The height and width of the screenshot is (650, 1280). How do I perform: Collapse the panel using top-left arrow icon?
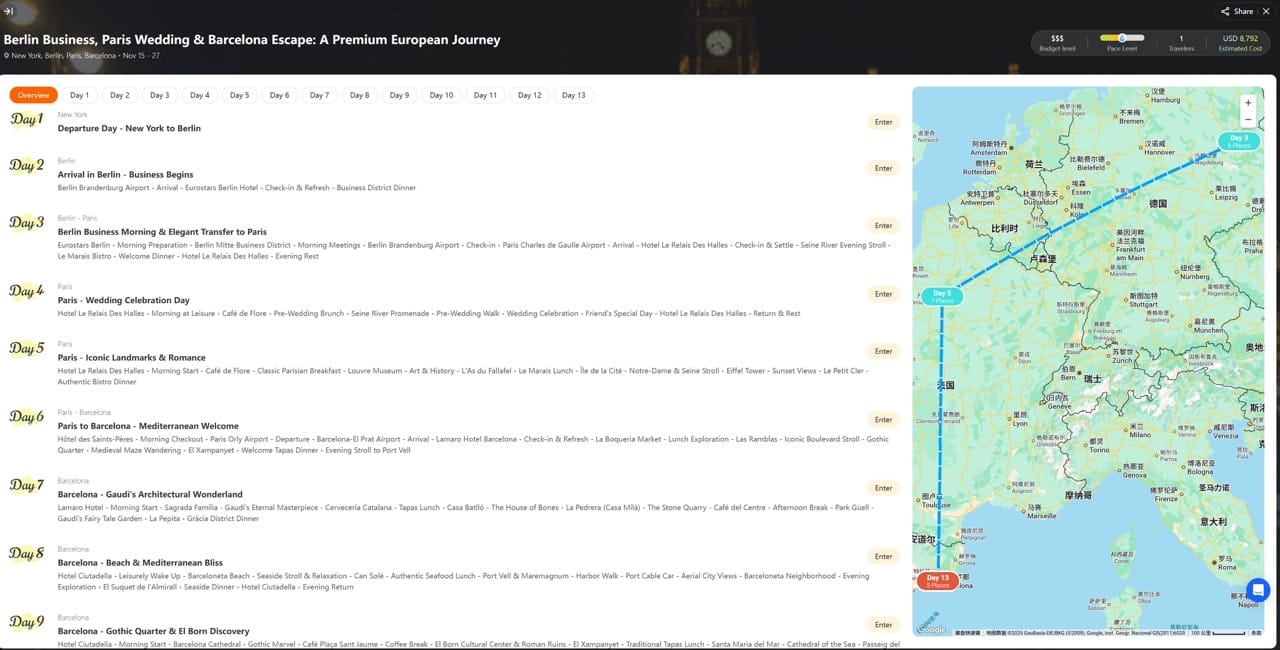click(x=9, y=11)
